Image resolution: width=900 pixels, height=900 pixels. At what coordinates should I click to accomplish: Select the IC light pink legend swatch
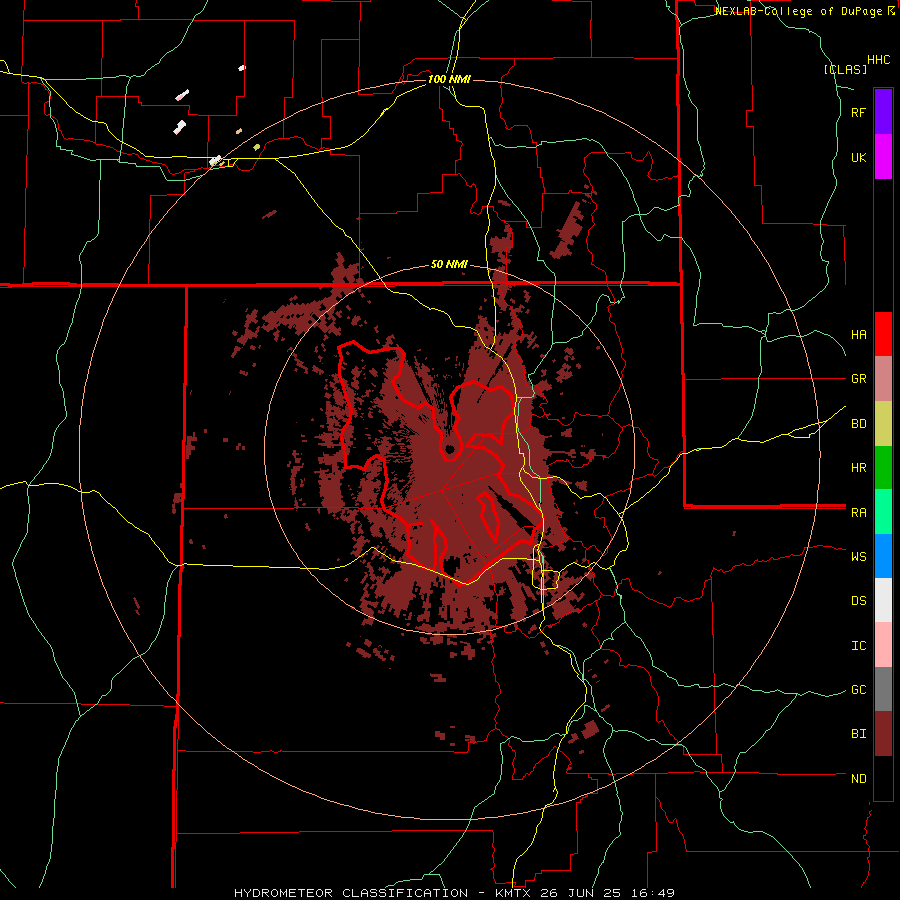[883, 645]
